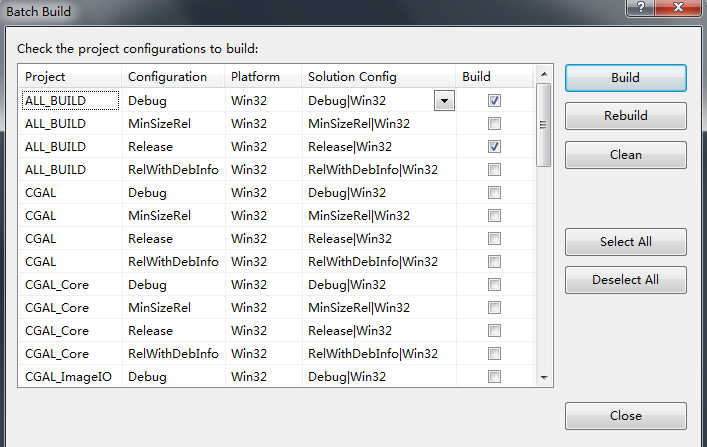This screenshot has height=447, width=707.
Task: Select CGAL project cell in Release row
Action: pos(70,239)
